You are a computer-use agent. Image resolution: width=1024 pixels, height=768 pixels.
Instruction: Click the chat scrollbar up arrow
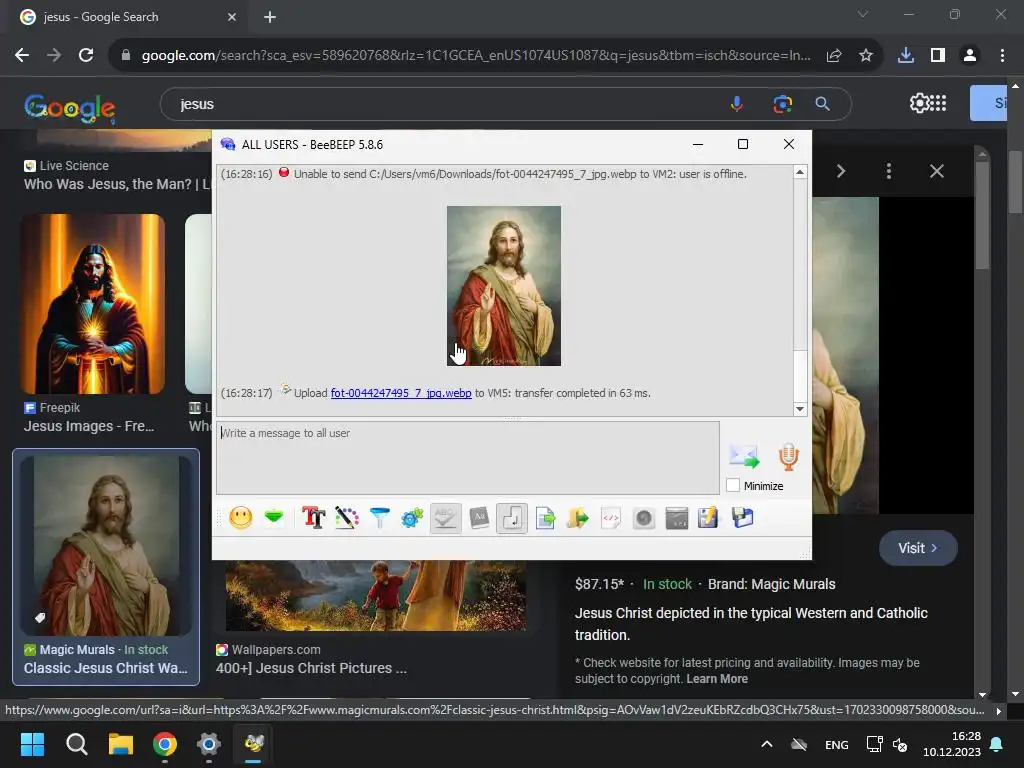[x=800, y=172]
